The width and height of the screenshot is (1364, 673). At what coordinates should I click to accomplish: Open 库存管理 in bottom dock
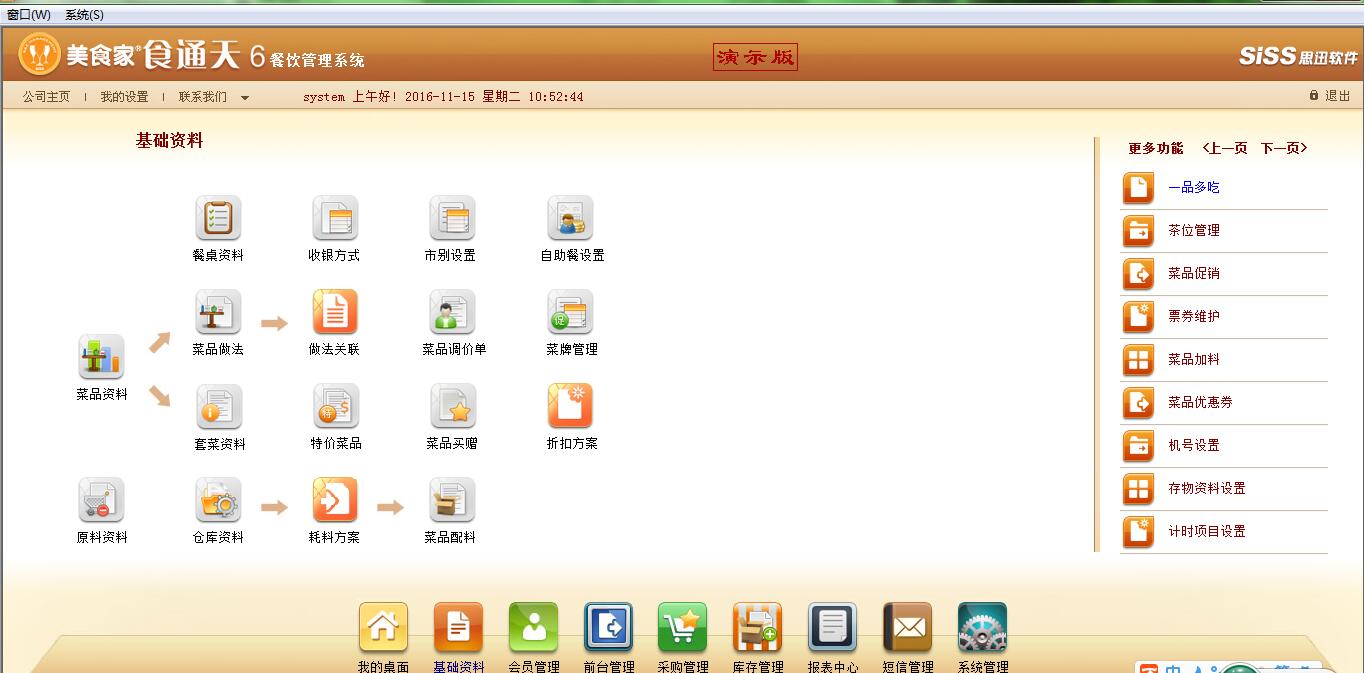click(757, 628)
